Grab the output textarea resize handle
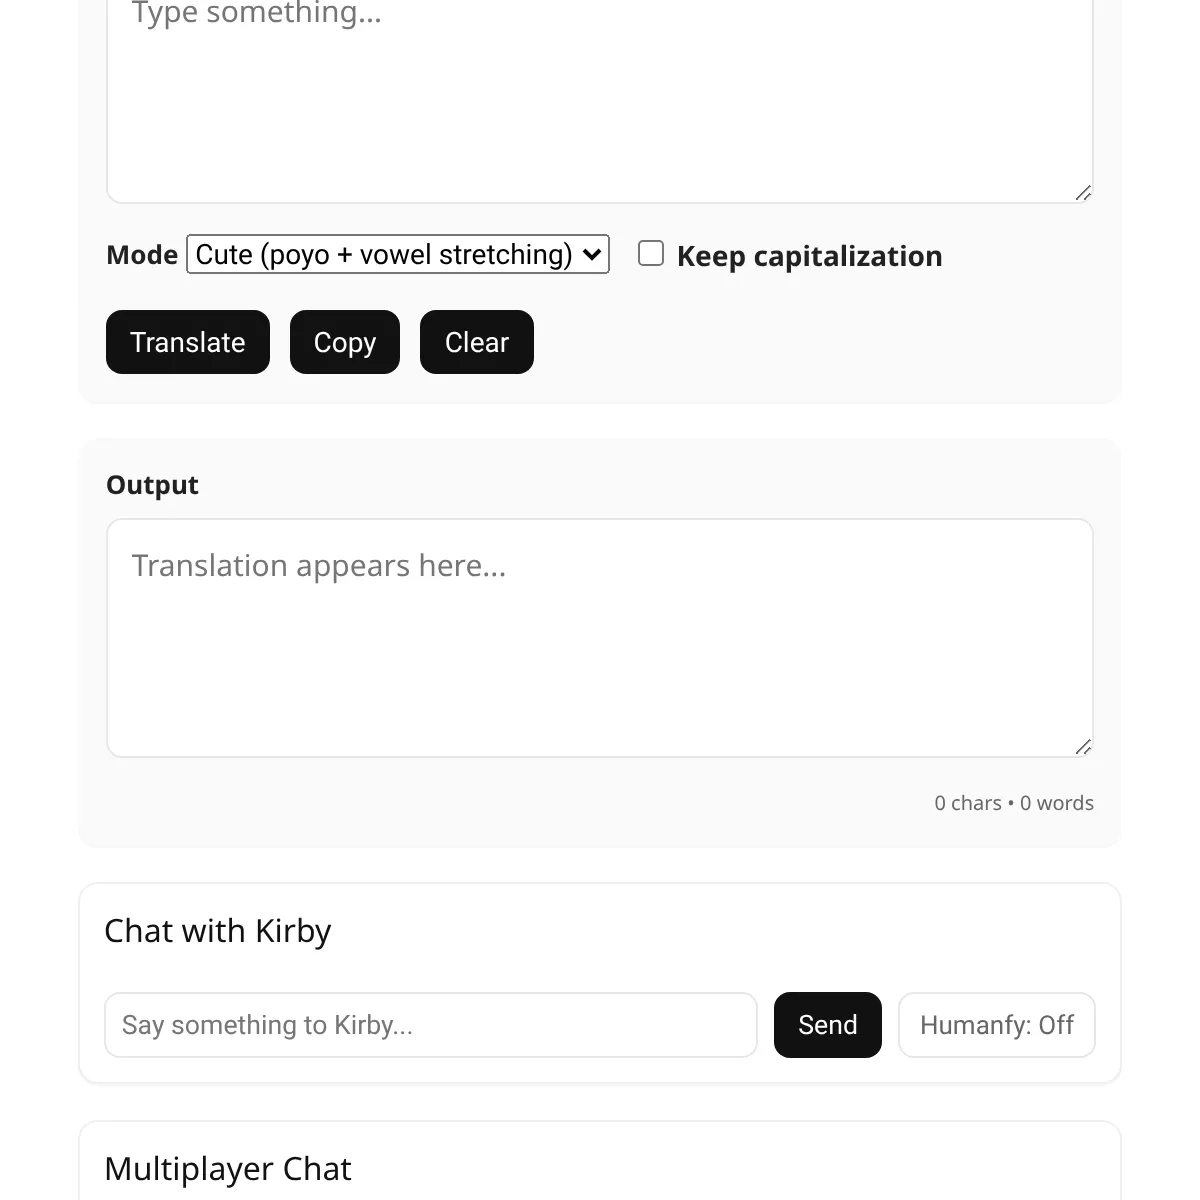This screenshot has width=1200, height=1200. [x=1083, y=747]
